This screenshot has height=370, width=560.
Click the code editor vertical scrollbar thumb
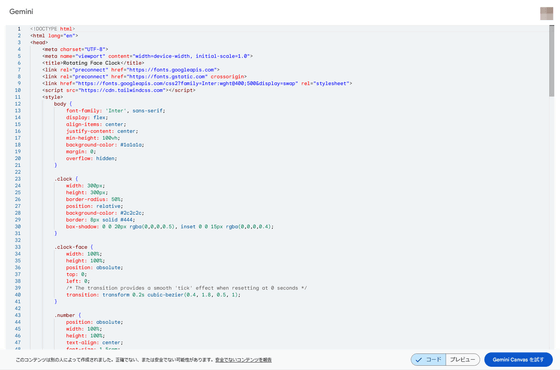[x=551, y=61]
